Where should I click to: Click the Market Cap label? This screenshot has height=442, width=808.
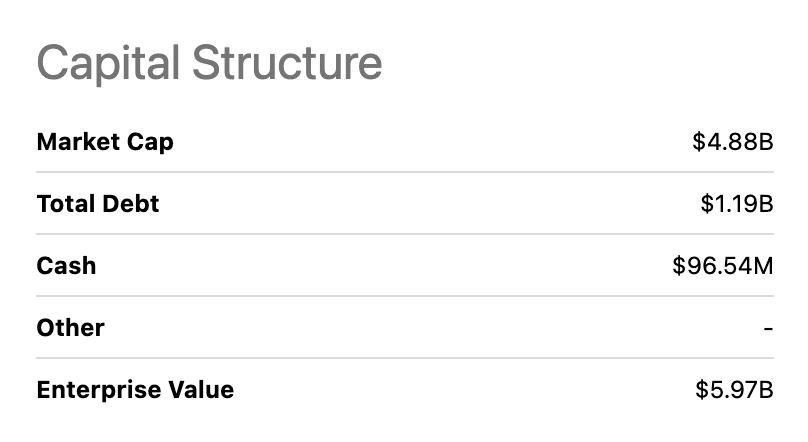[105, 142]
